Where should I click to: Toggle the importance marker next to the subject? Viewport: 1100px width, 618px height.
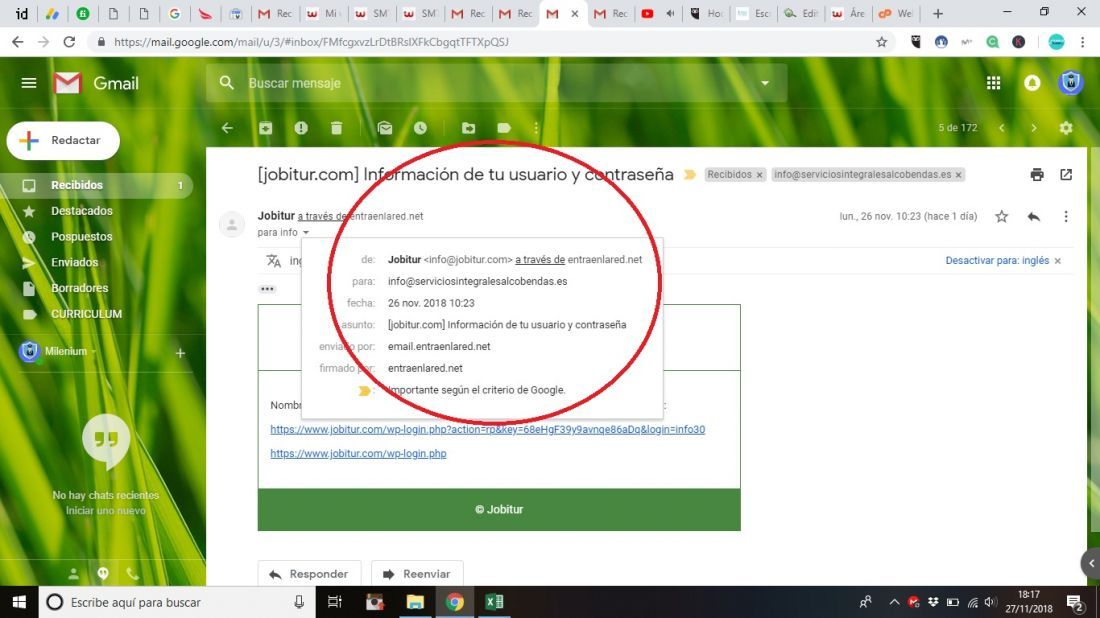click(690, 175)
